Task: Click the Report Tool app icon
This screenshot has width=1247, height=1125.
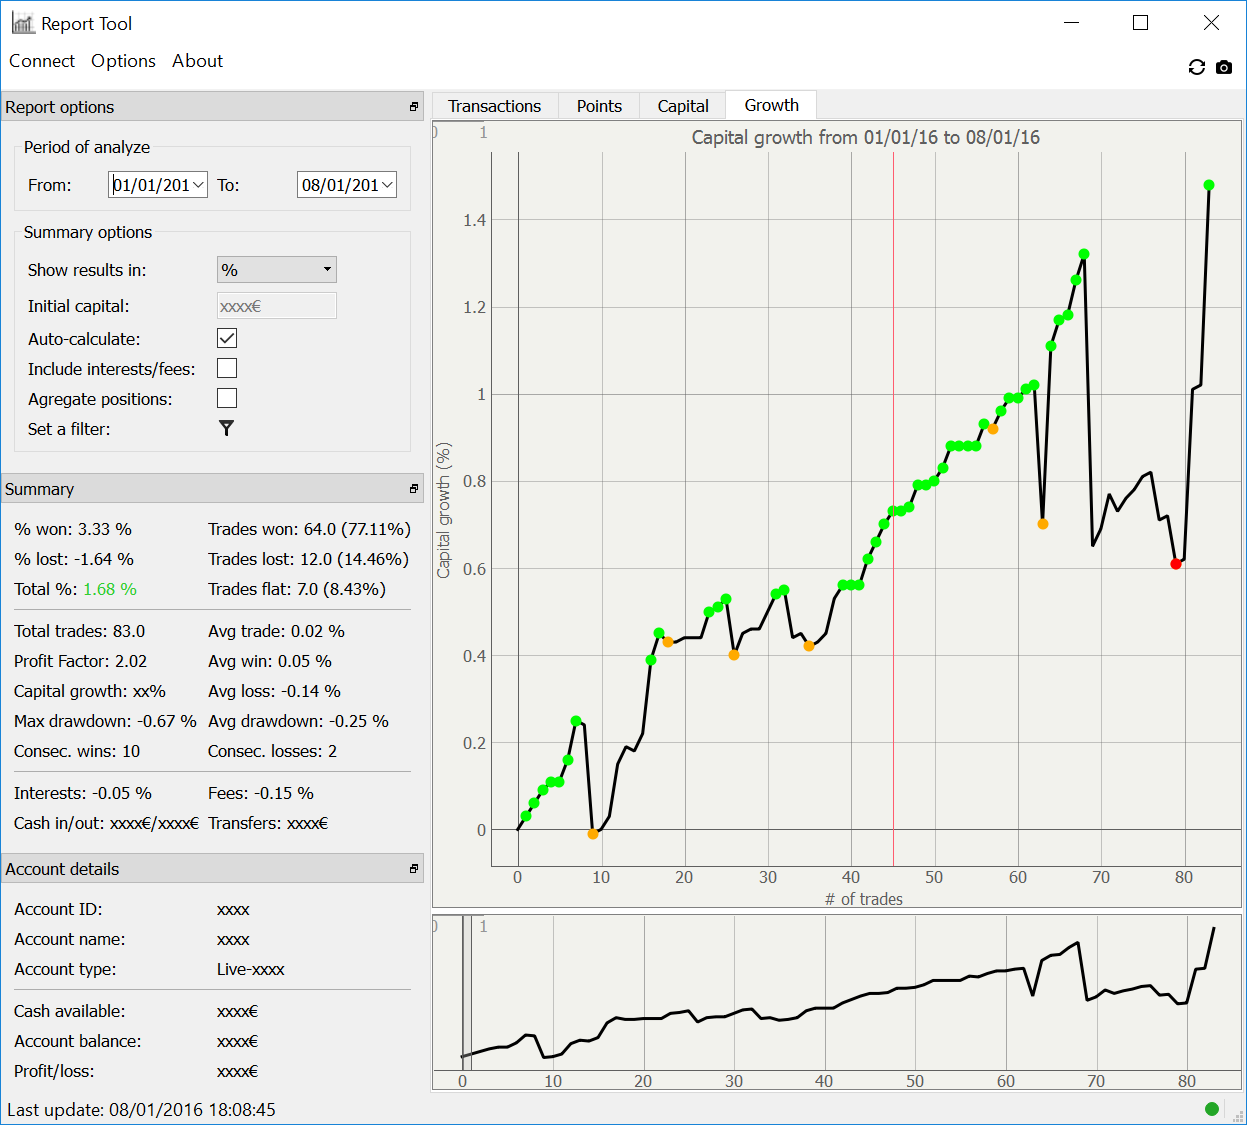Action: pos(23,23)
